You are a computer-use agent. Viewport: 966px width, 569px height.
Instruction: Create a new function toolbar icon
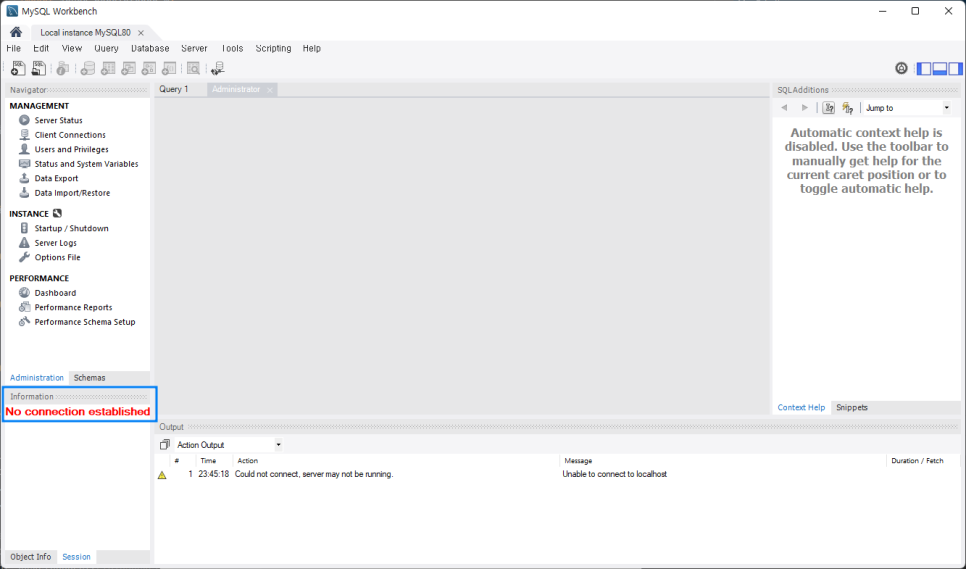[x=169, y=68]
